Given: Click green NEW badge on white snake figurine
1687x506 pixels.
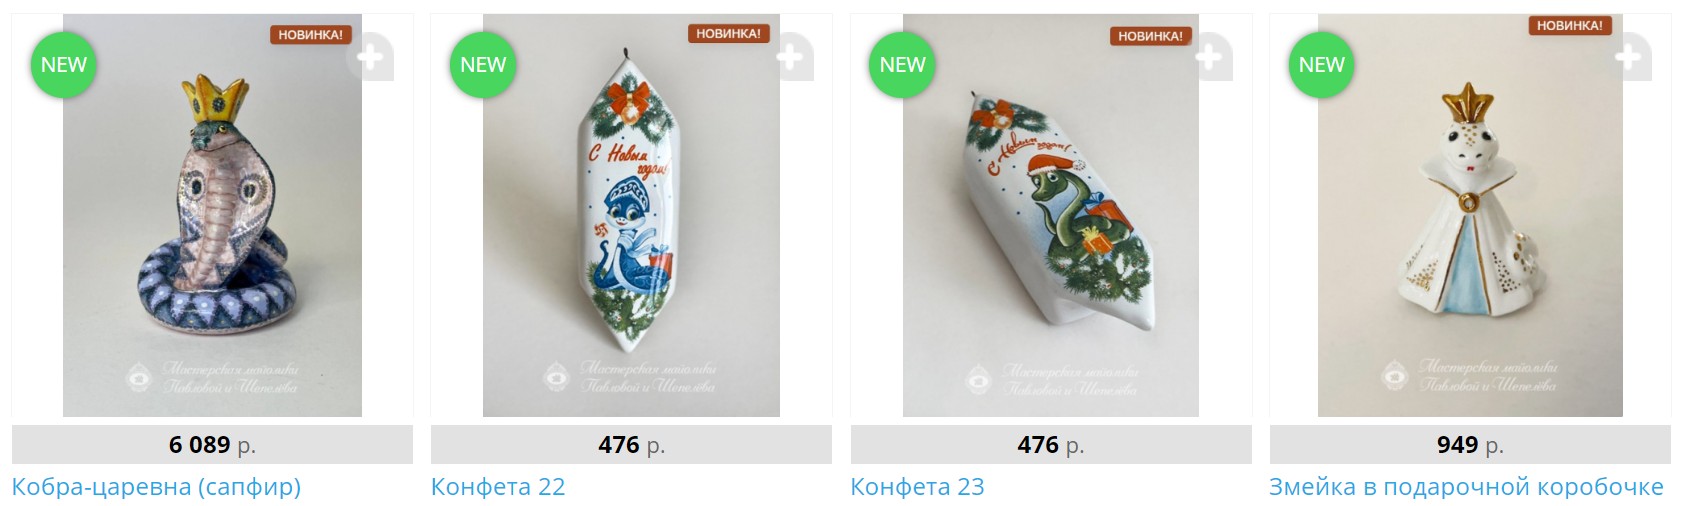Looking at the screenshot, I should click(x=1321, y=65).
